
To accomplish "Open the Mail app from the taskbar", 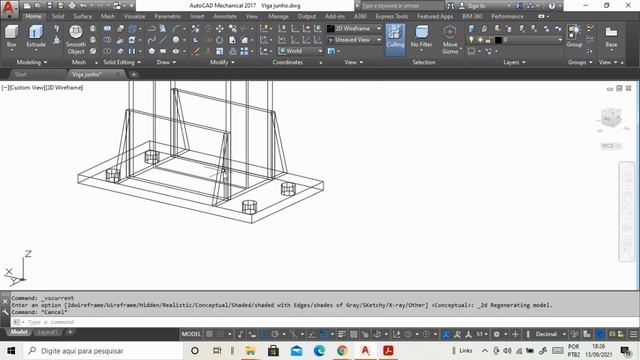I will tap(297, 351).
